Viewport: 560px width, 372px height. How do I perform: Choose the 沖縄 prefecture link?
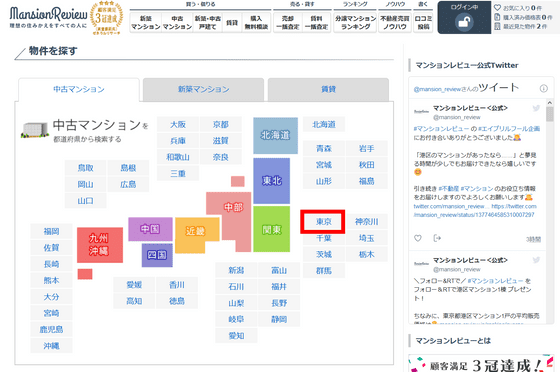point(51,346)
